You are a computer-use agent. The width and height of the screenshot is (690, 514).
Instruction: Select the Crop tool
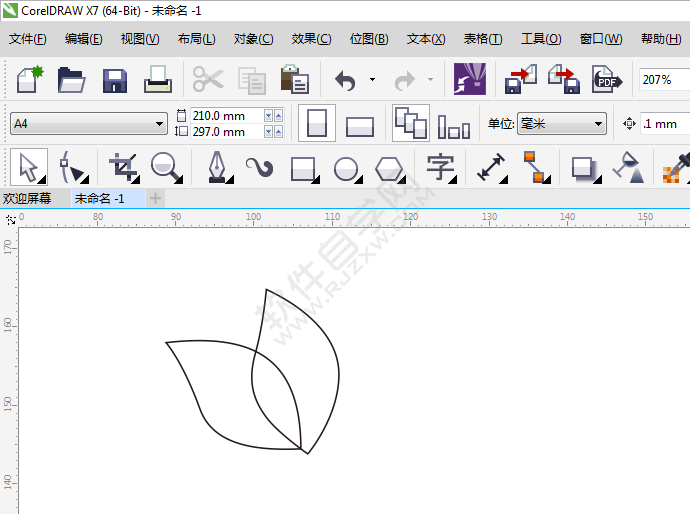[x=124, y=166]
